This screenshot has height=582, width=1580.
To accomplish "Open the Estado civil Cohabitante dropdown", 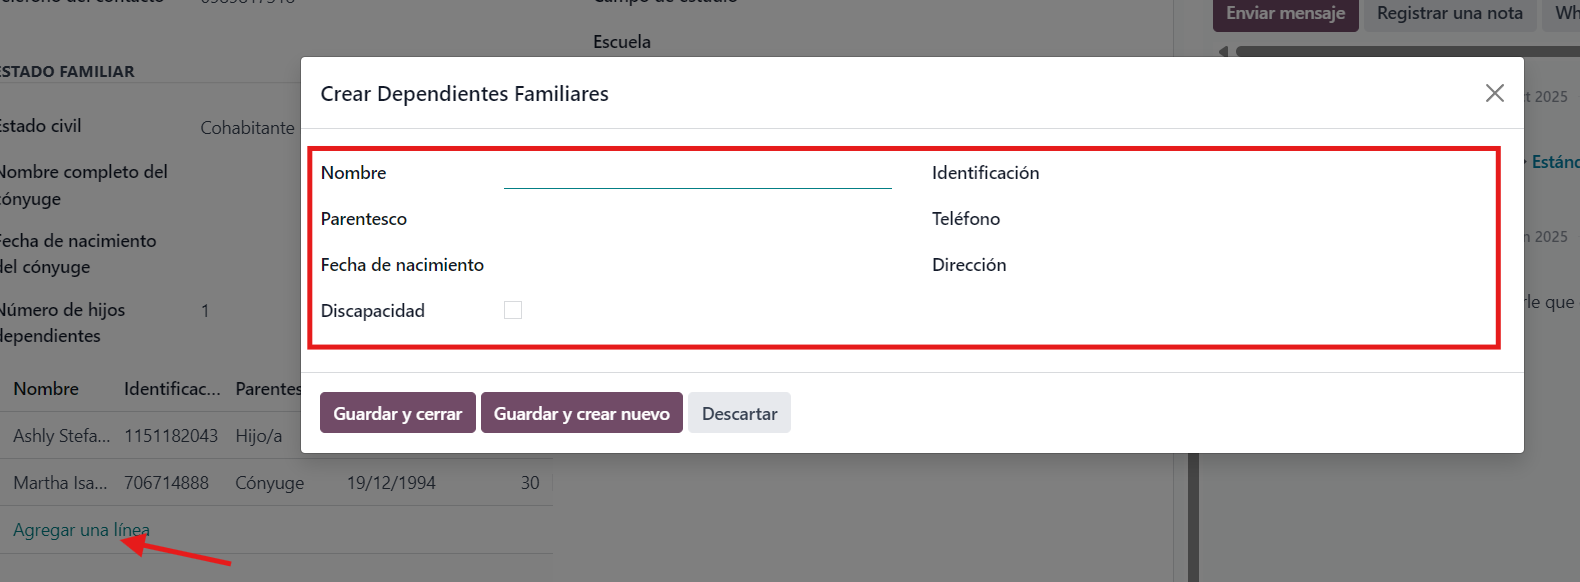I will point(247,128).
